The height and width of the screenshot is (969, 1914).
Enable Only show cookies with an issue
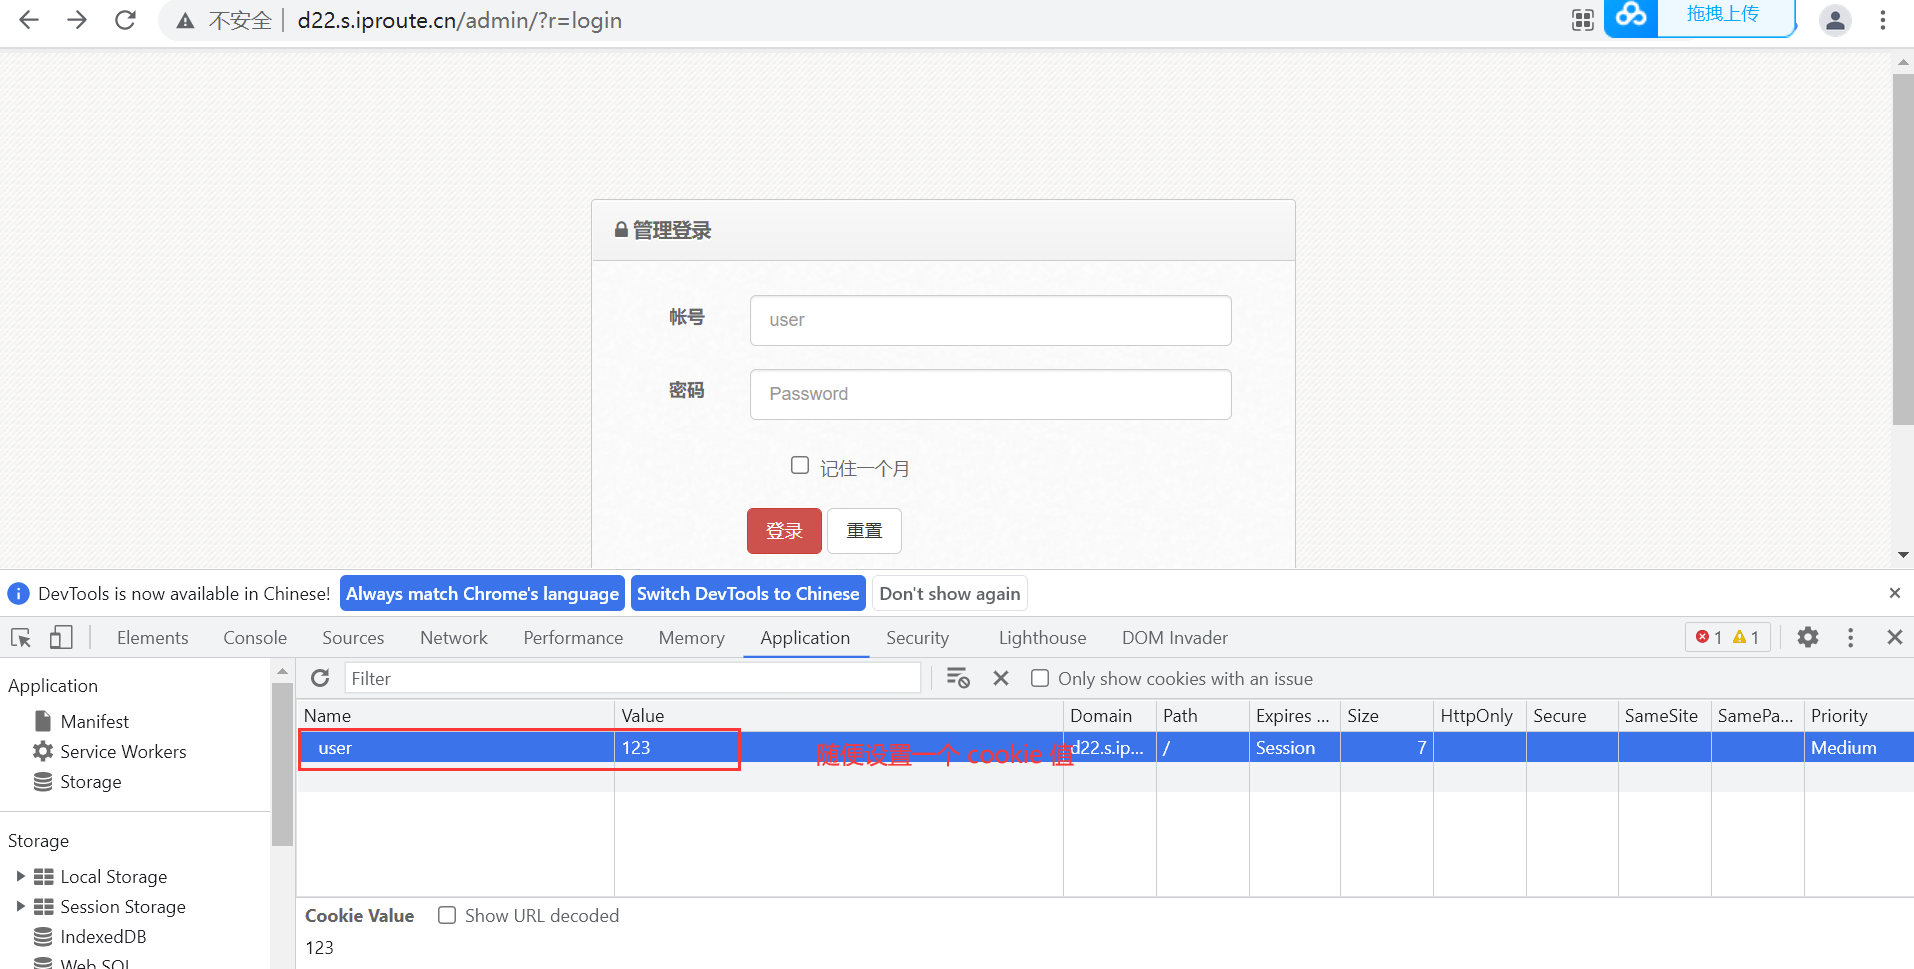click(1040, 678)
